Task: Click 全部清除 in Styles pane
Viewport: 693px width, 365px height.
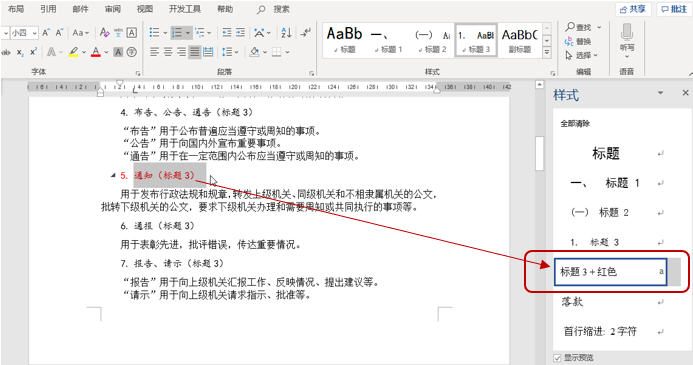Action: (575, 124)
